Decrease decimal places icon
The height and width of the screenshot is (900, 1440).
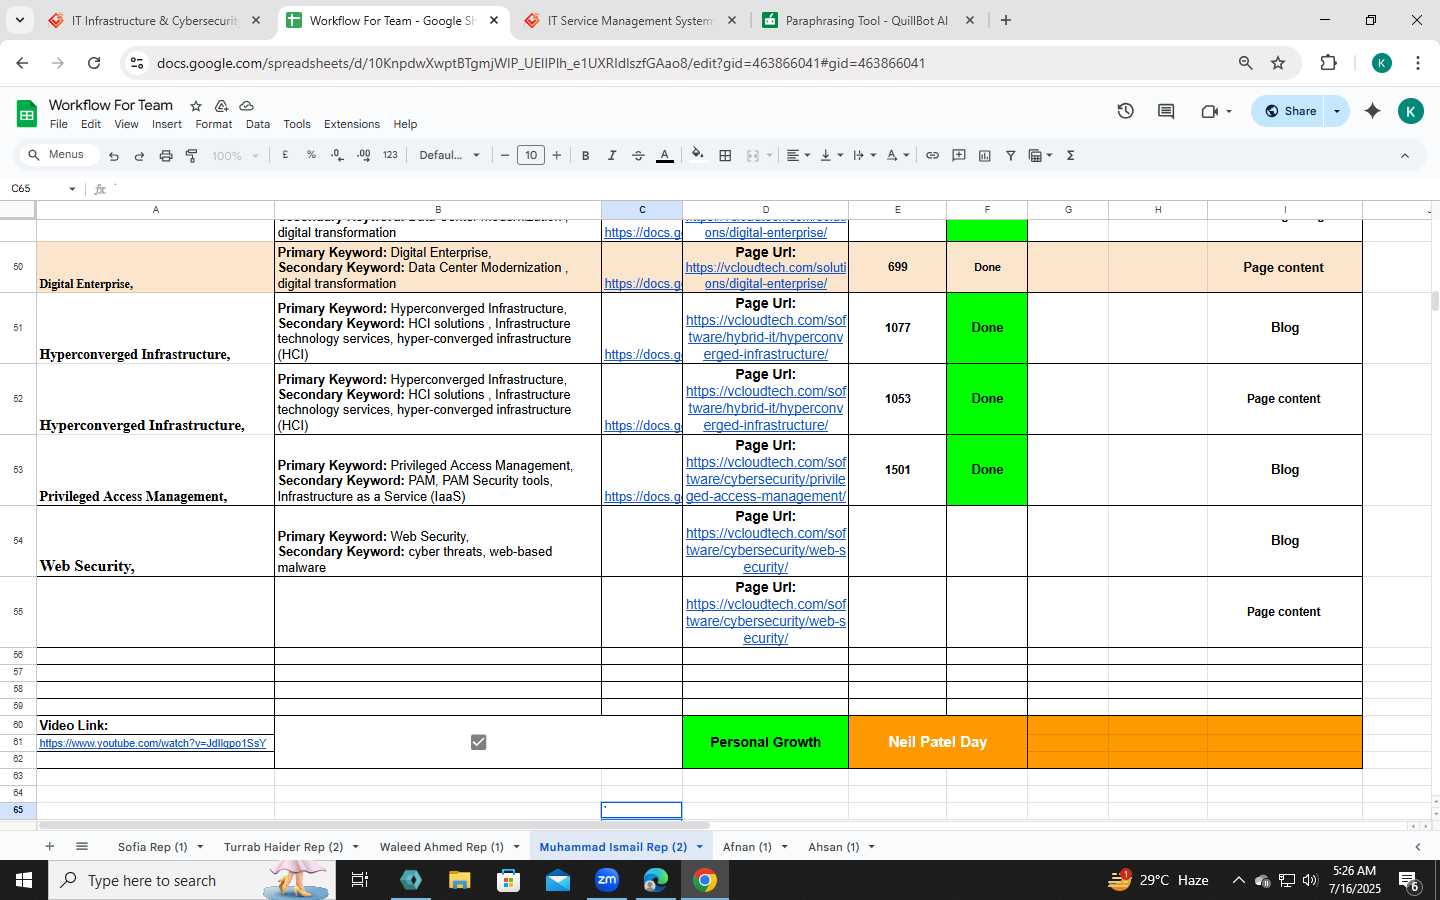337,155
